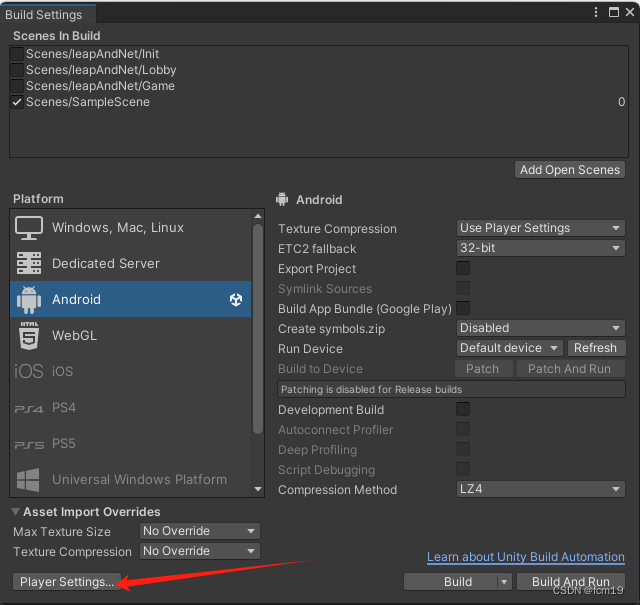Select the Universal Windows Platform entry
640x605 pixels.
(131, 479)
